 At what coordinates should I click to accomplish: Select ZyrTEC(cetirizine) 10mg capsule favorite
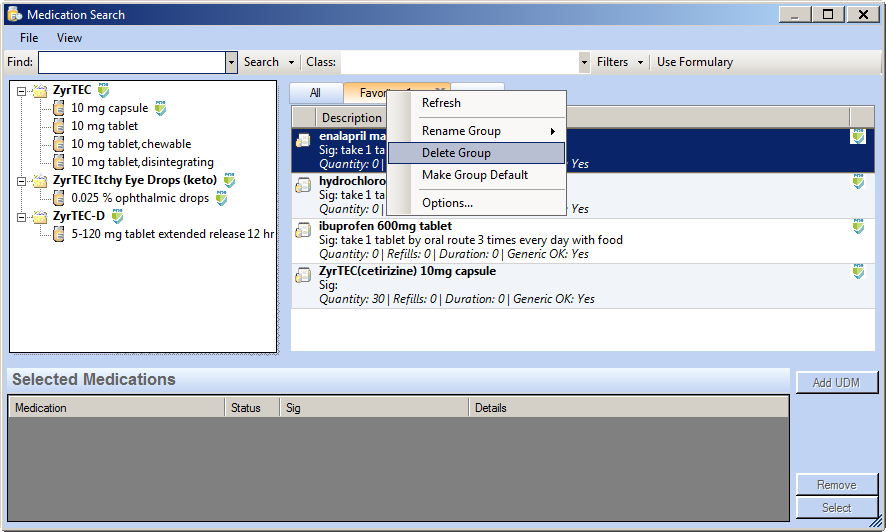click(x=583, y=286)
